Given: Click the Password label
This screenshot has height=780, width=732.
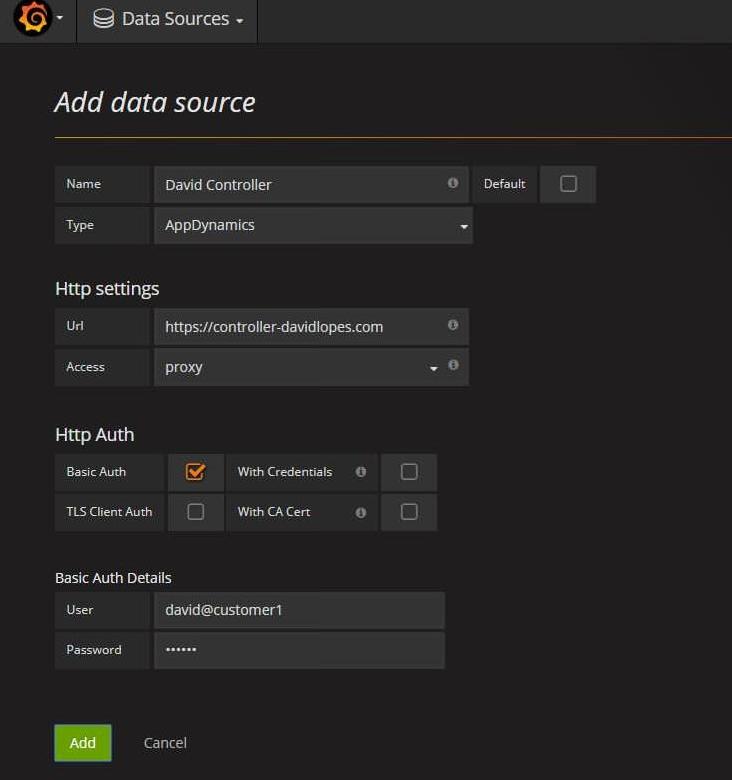Looking at the screenshot, I should (x=93, y=650).
